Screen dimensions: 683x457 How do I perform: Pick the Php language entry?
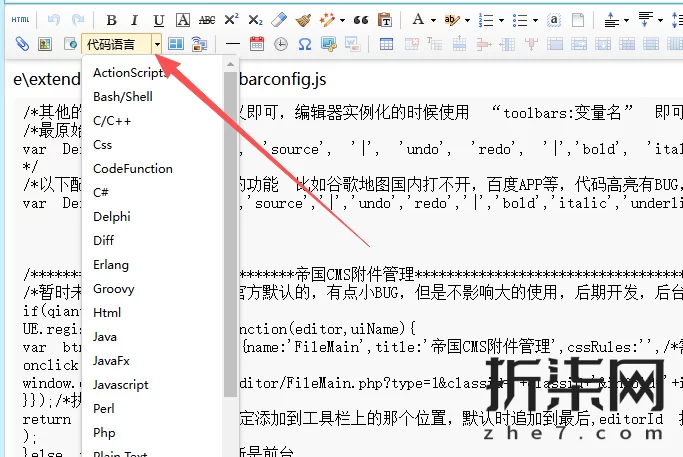click(x=153, y=432)
